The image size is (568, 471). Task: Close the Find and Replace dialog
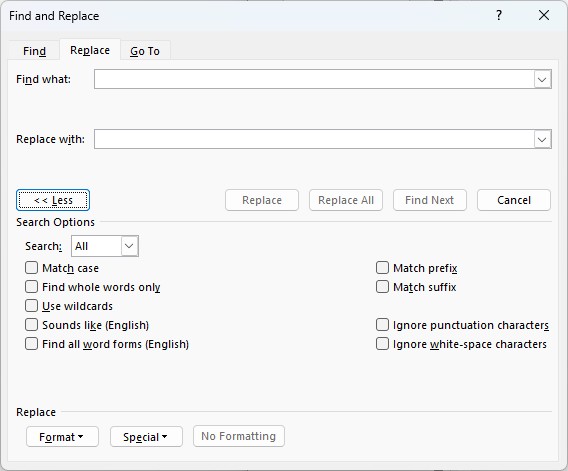click(x=544, y=16)
